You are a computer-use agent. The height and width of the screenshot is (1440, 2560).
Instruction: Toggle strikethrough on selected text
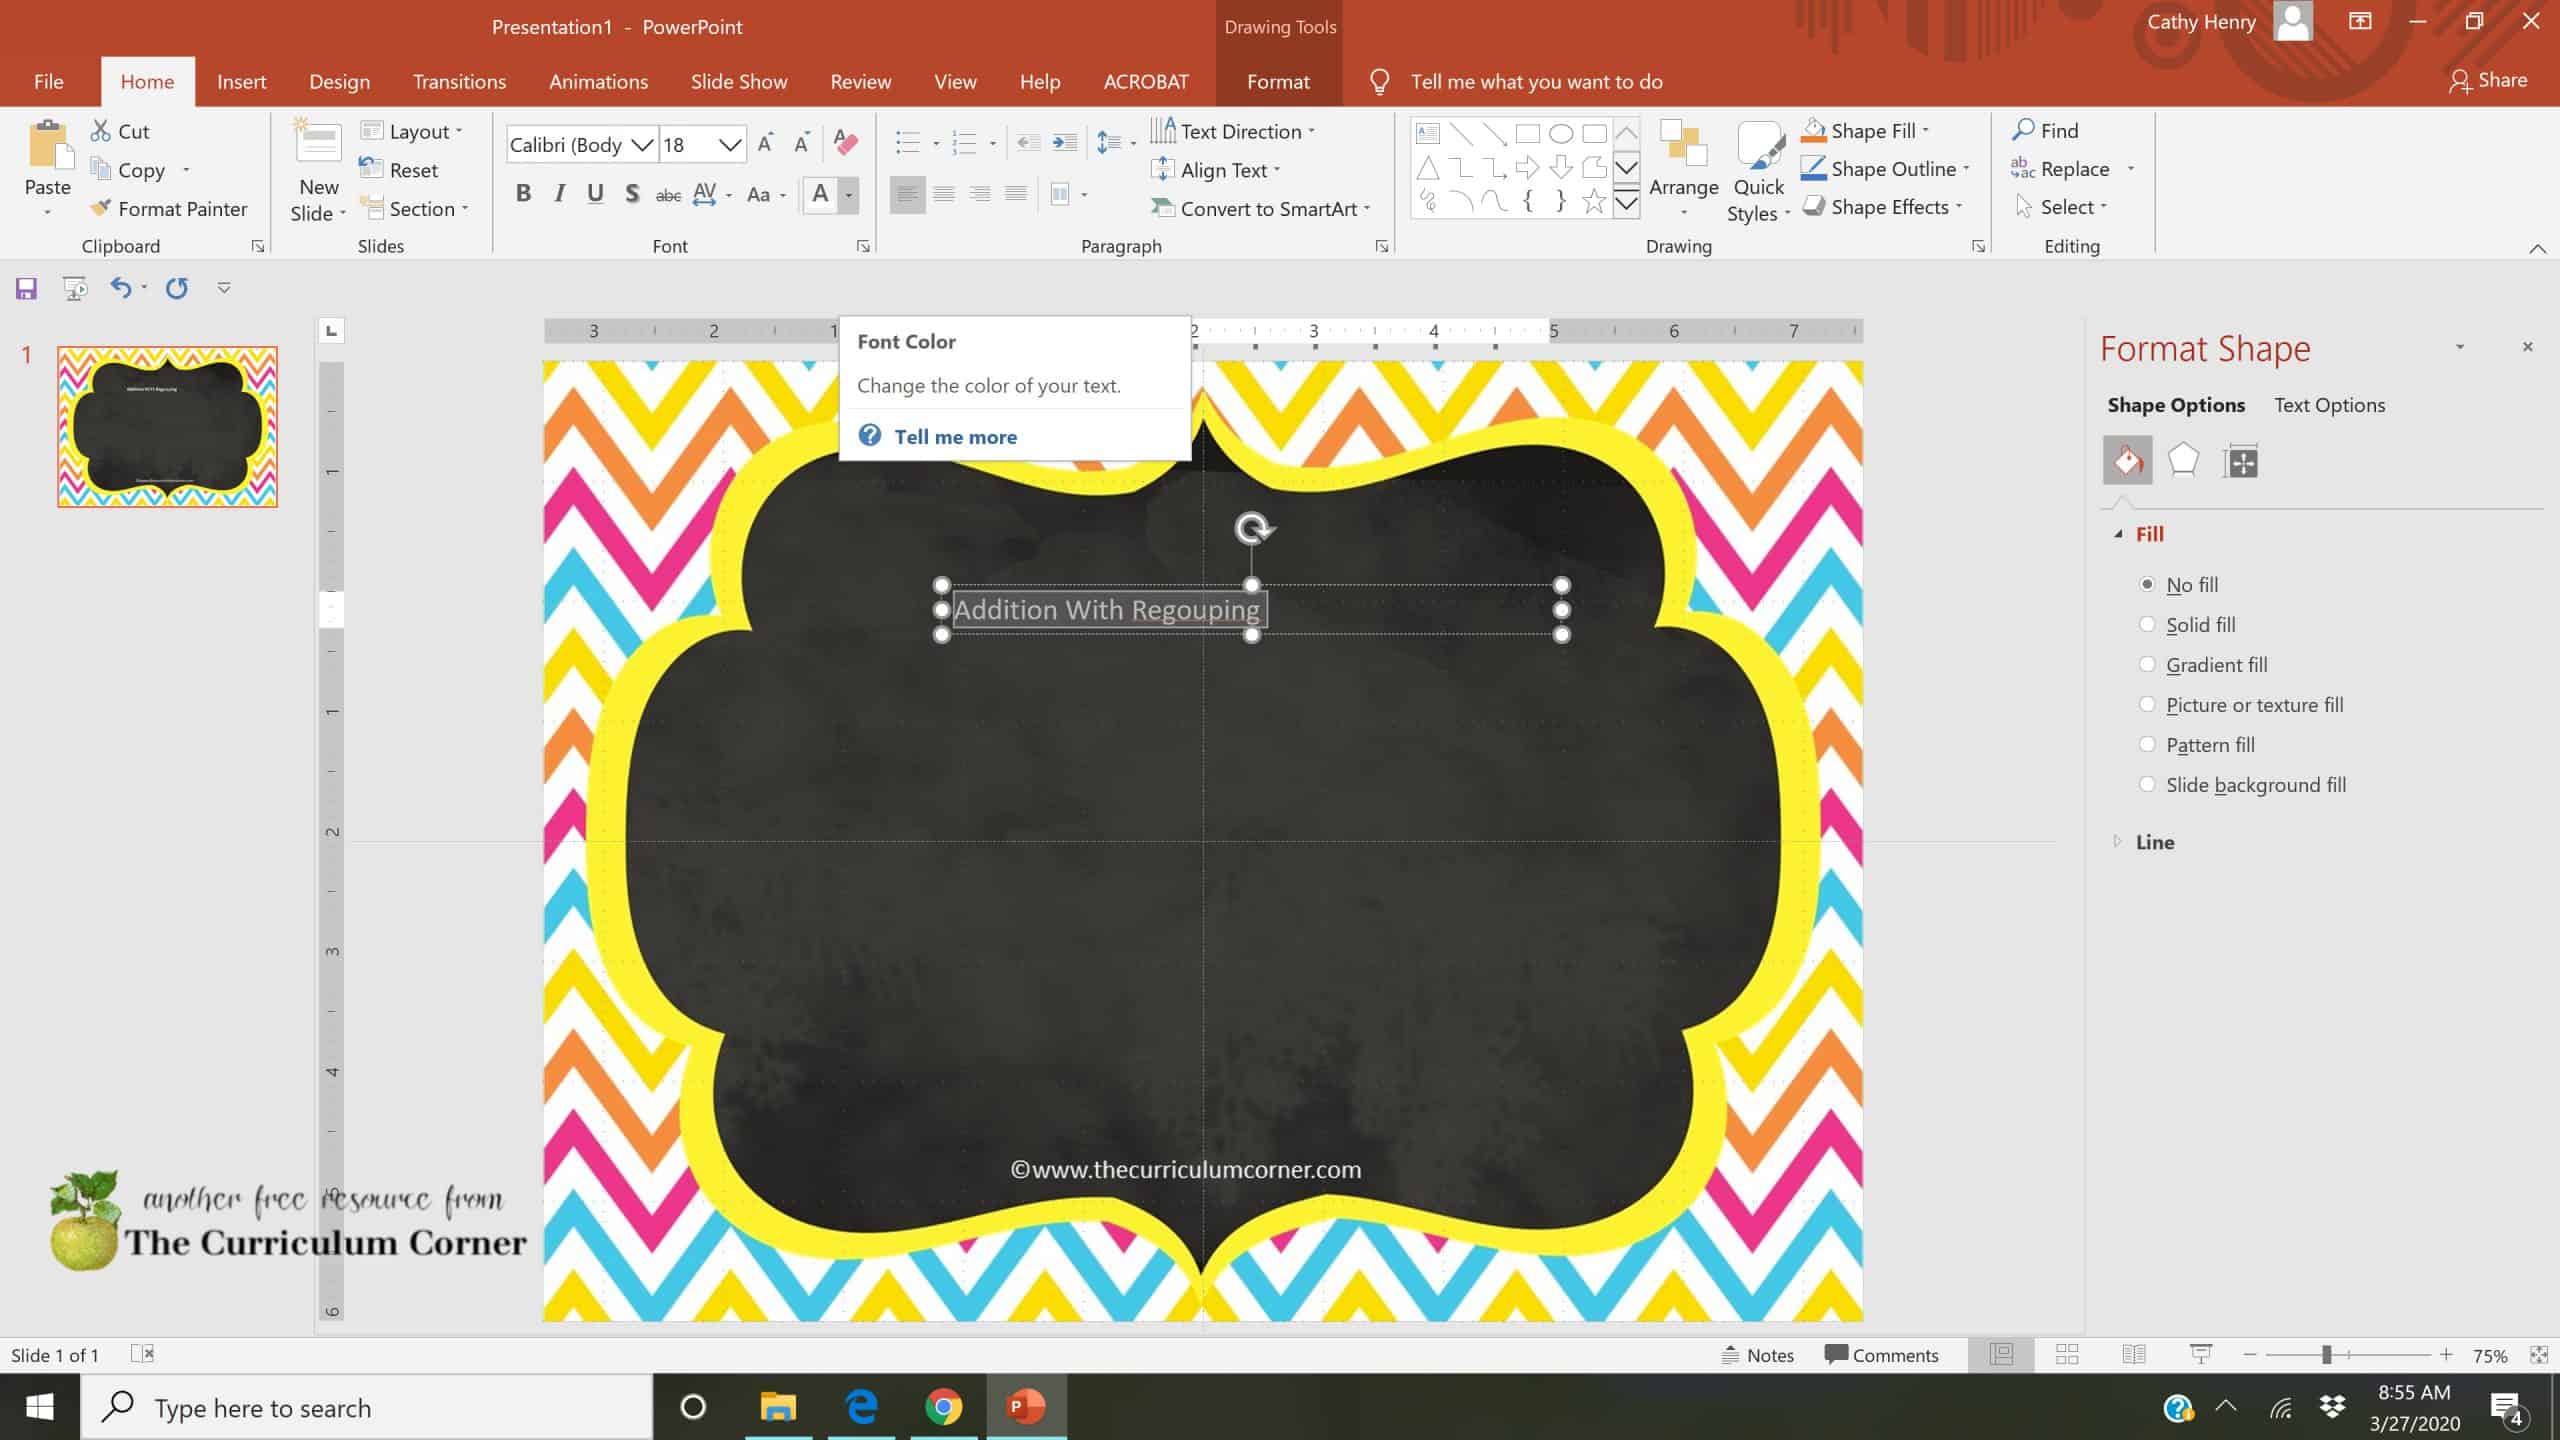tap(668, 194)
